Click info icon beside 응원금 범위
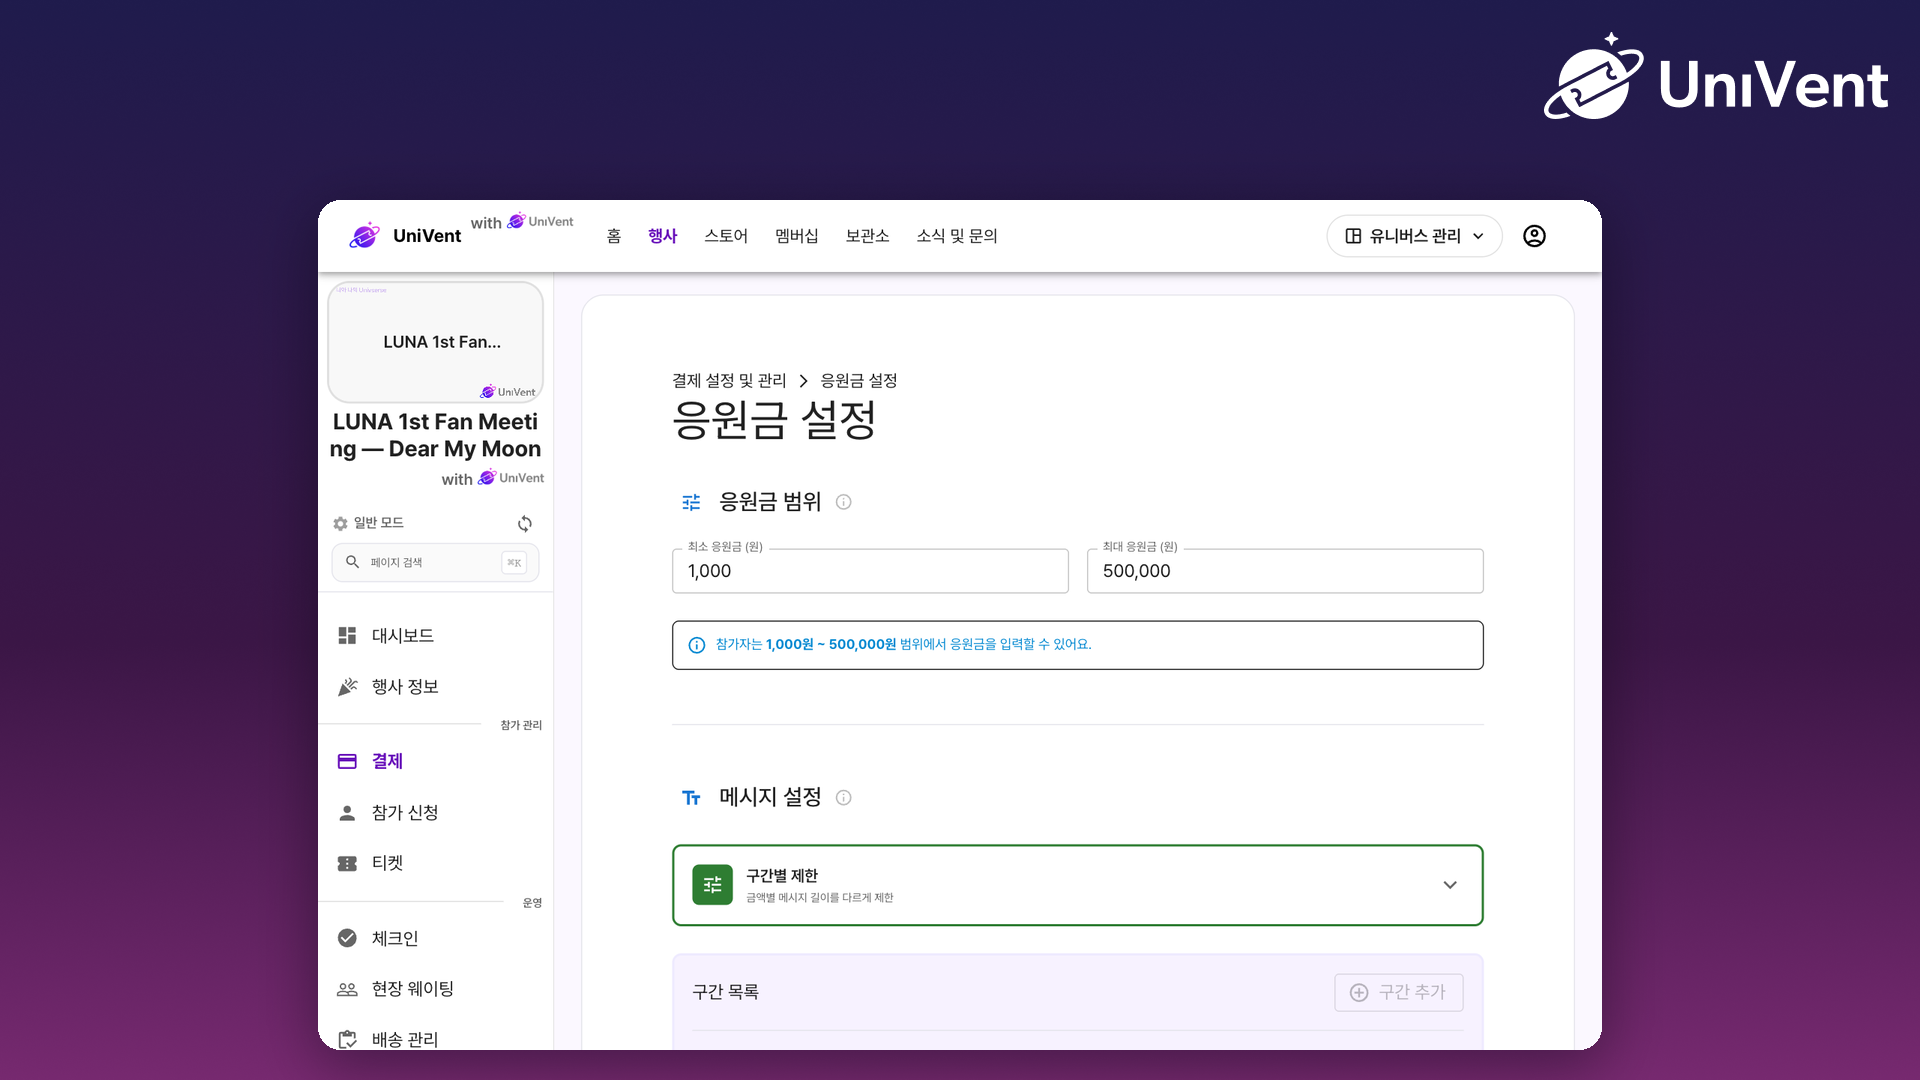 tap(844, 502)
